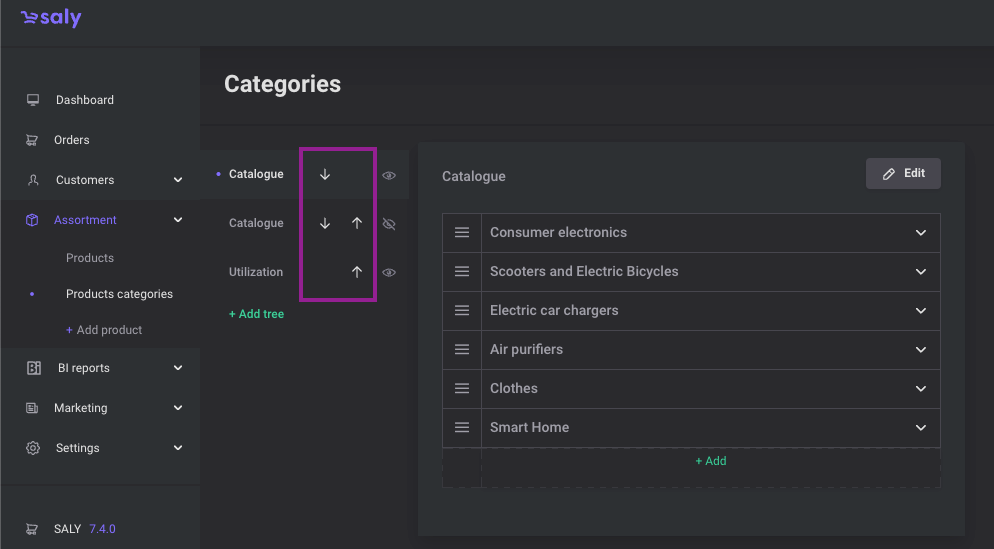Move the second Catalogue tree up

[357, 223]
